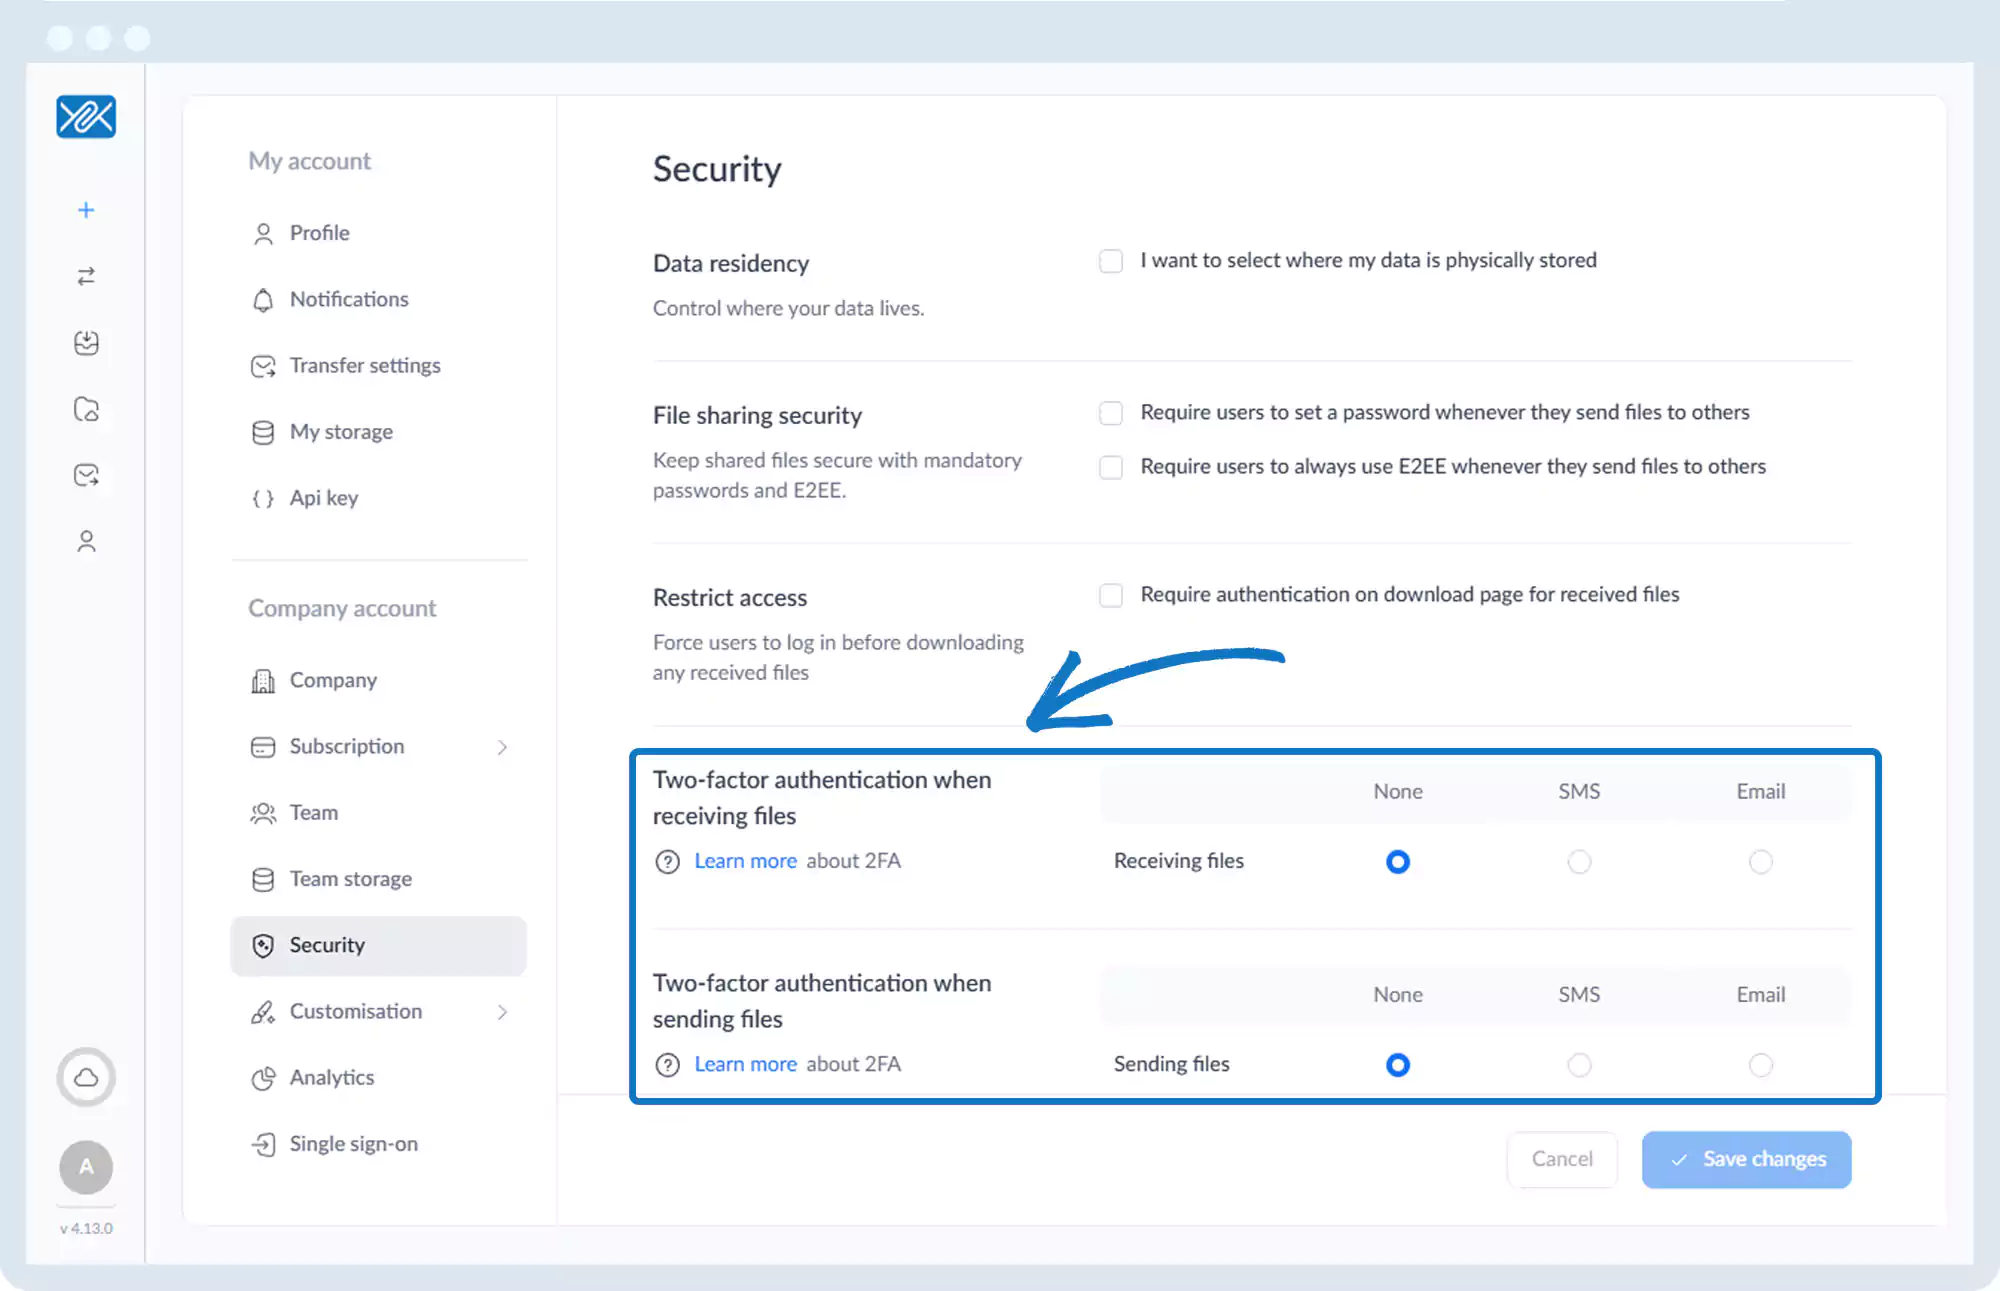Expand the Customisation submenu arrow
Viewport: 2000px width, 1291px height.
click(502, 1012)
